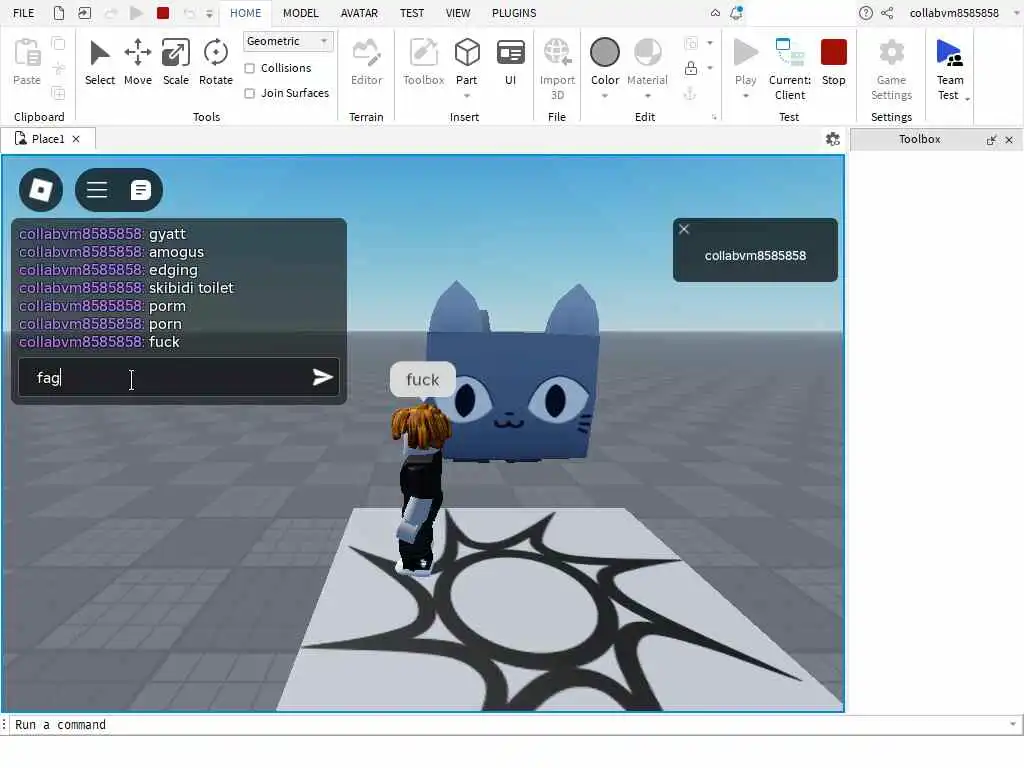Open the in-game hamburger menu
Screen dimensions: 1024x768
97,190
